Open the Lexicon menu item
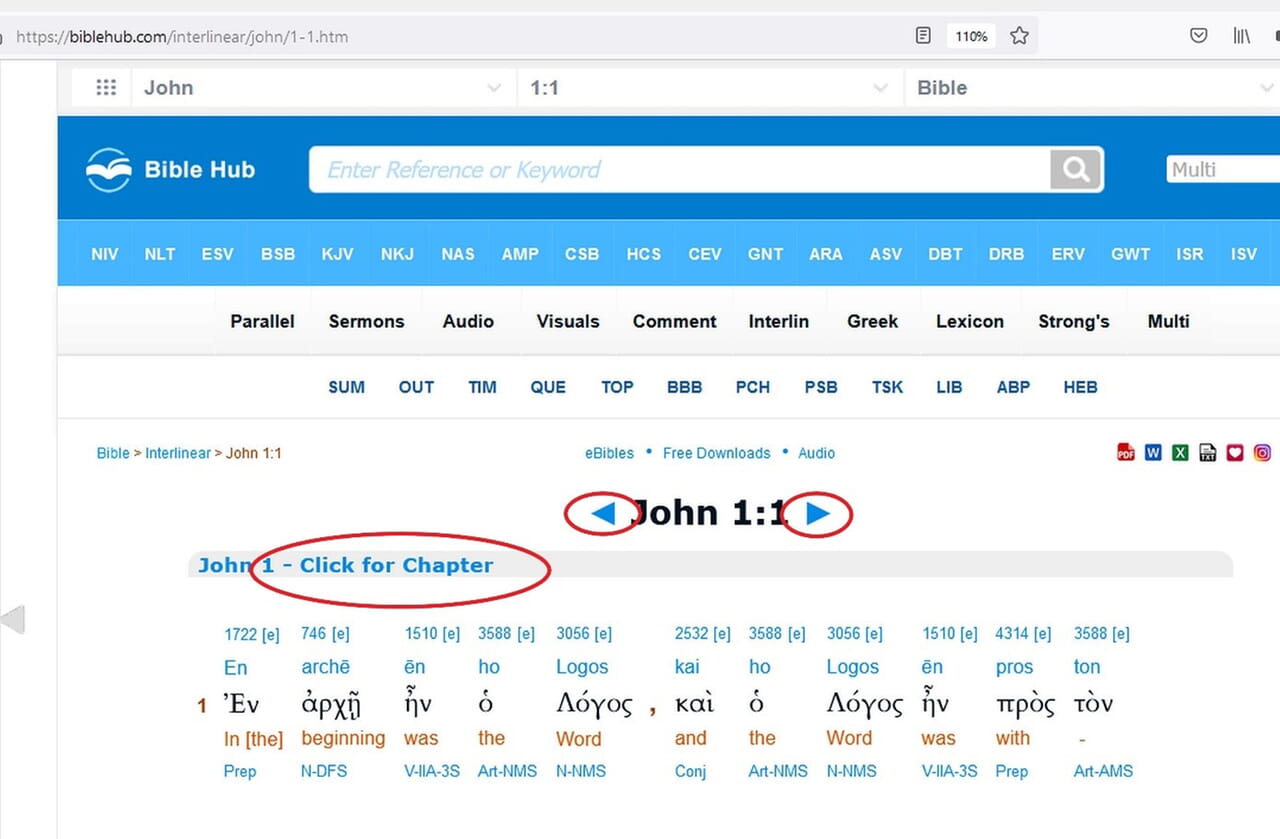The image size is (1280, 839). [970, 321]
